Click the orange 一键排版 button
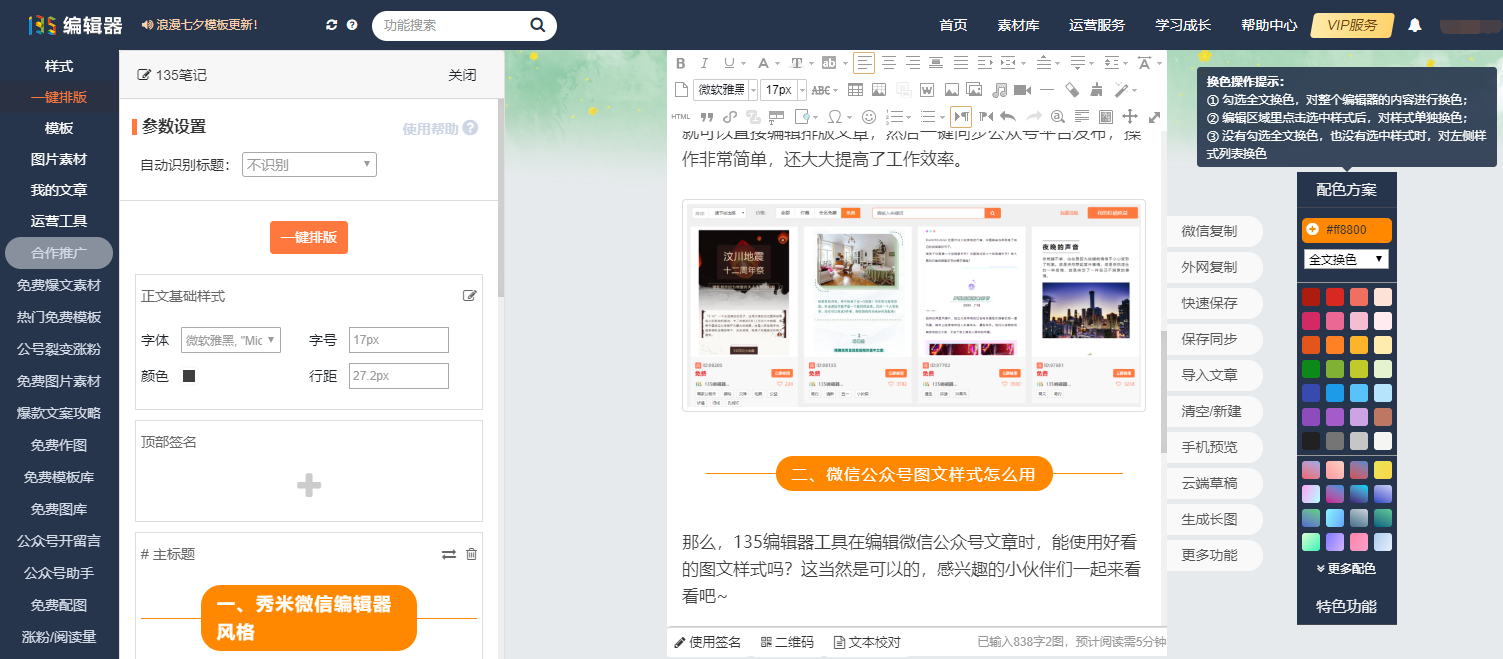 pos(309,237)
